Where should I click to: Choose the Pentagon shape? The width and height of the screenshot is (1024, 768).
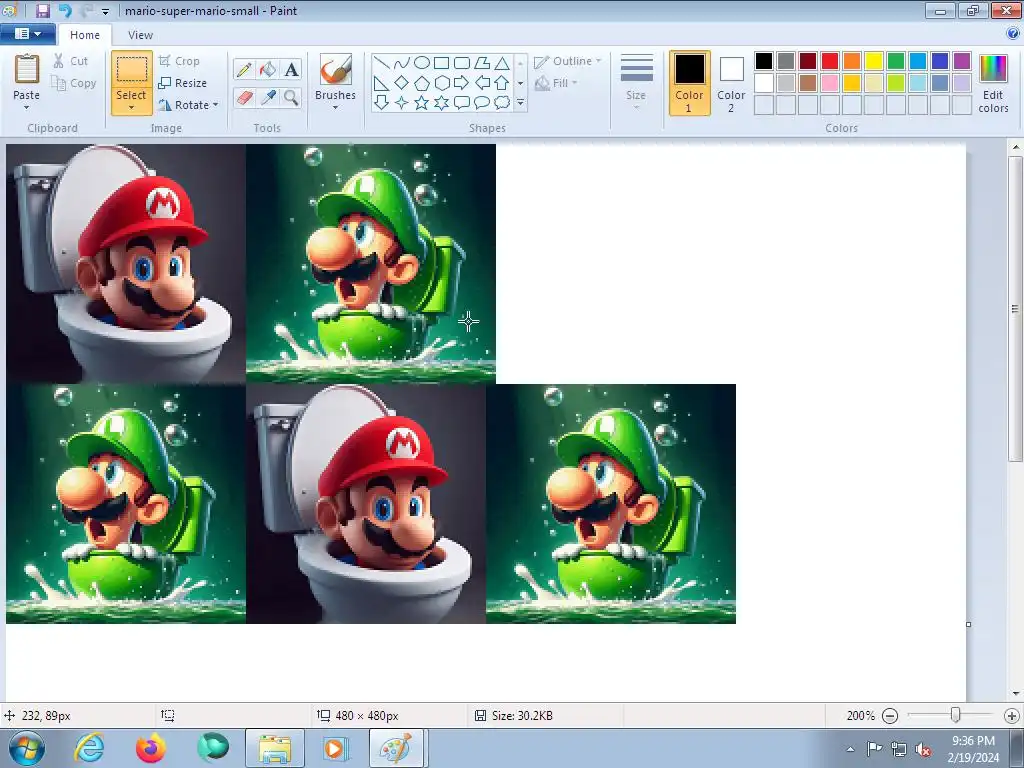[422, 83]
